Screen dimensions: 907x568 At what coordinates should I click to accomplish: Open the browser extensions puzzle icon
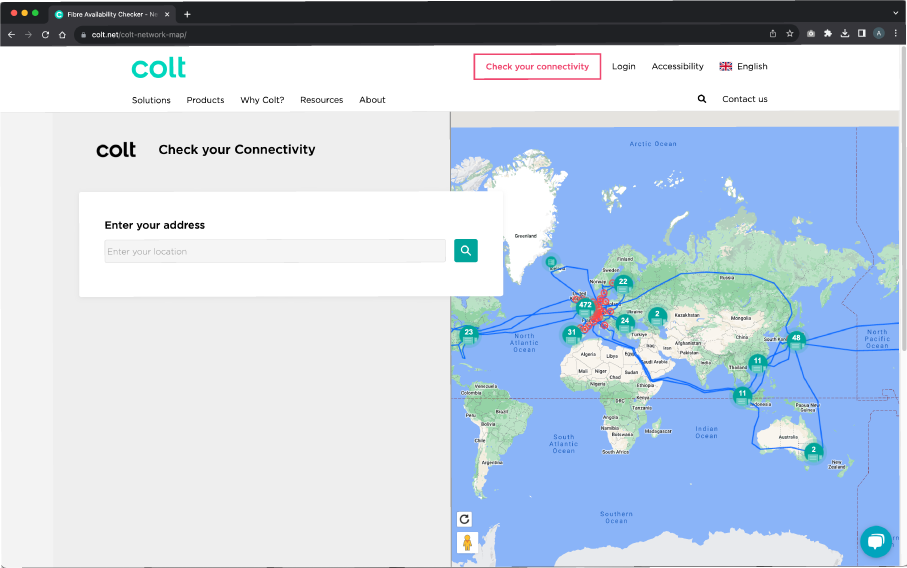pyautogui.click(x=828, y=34)
